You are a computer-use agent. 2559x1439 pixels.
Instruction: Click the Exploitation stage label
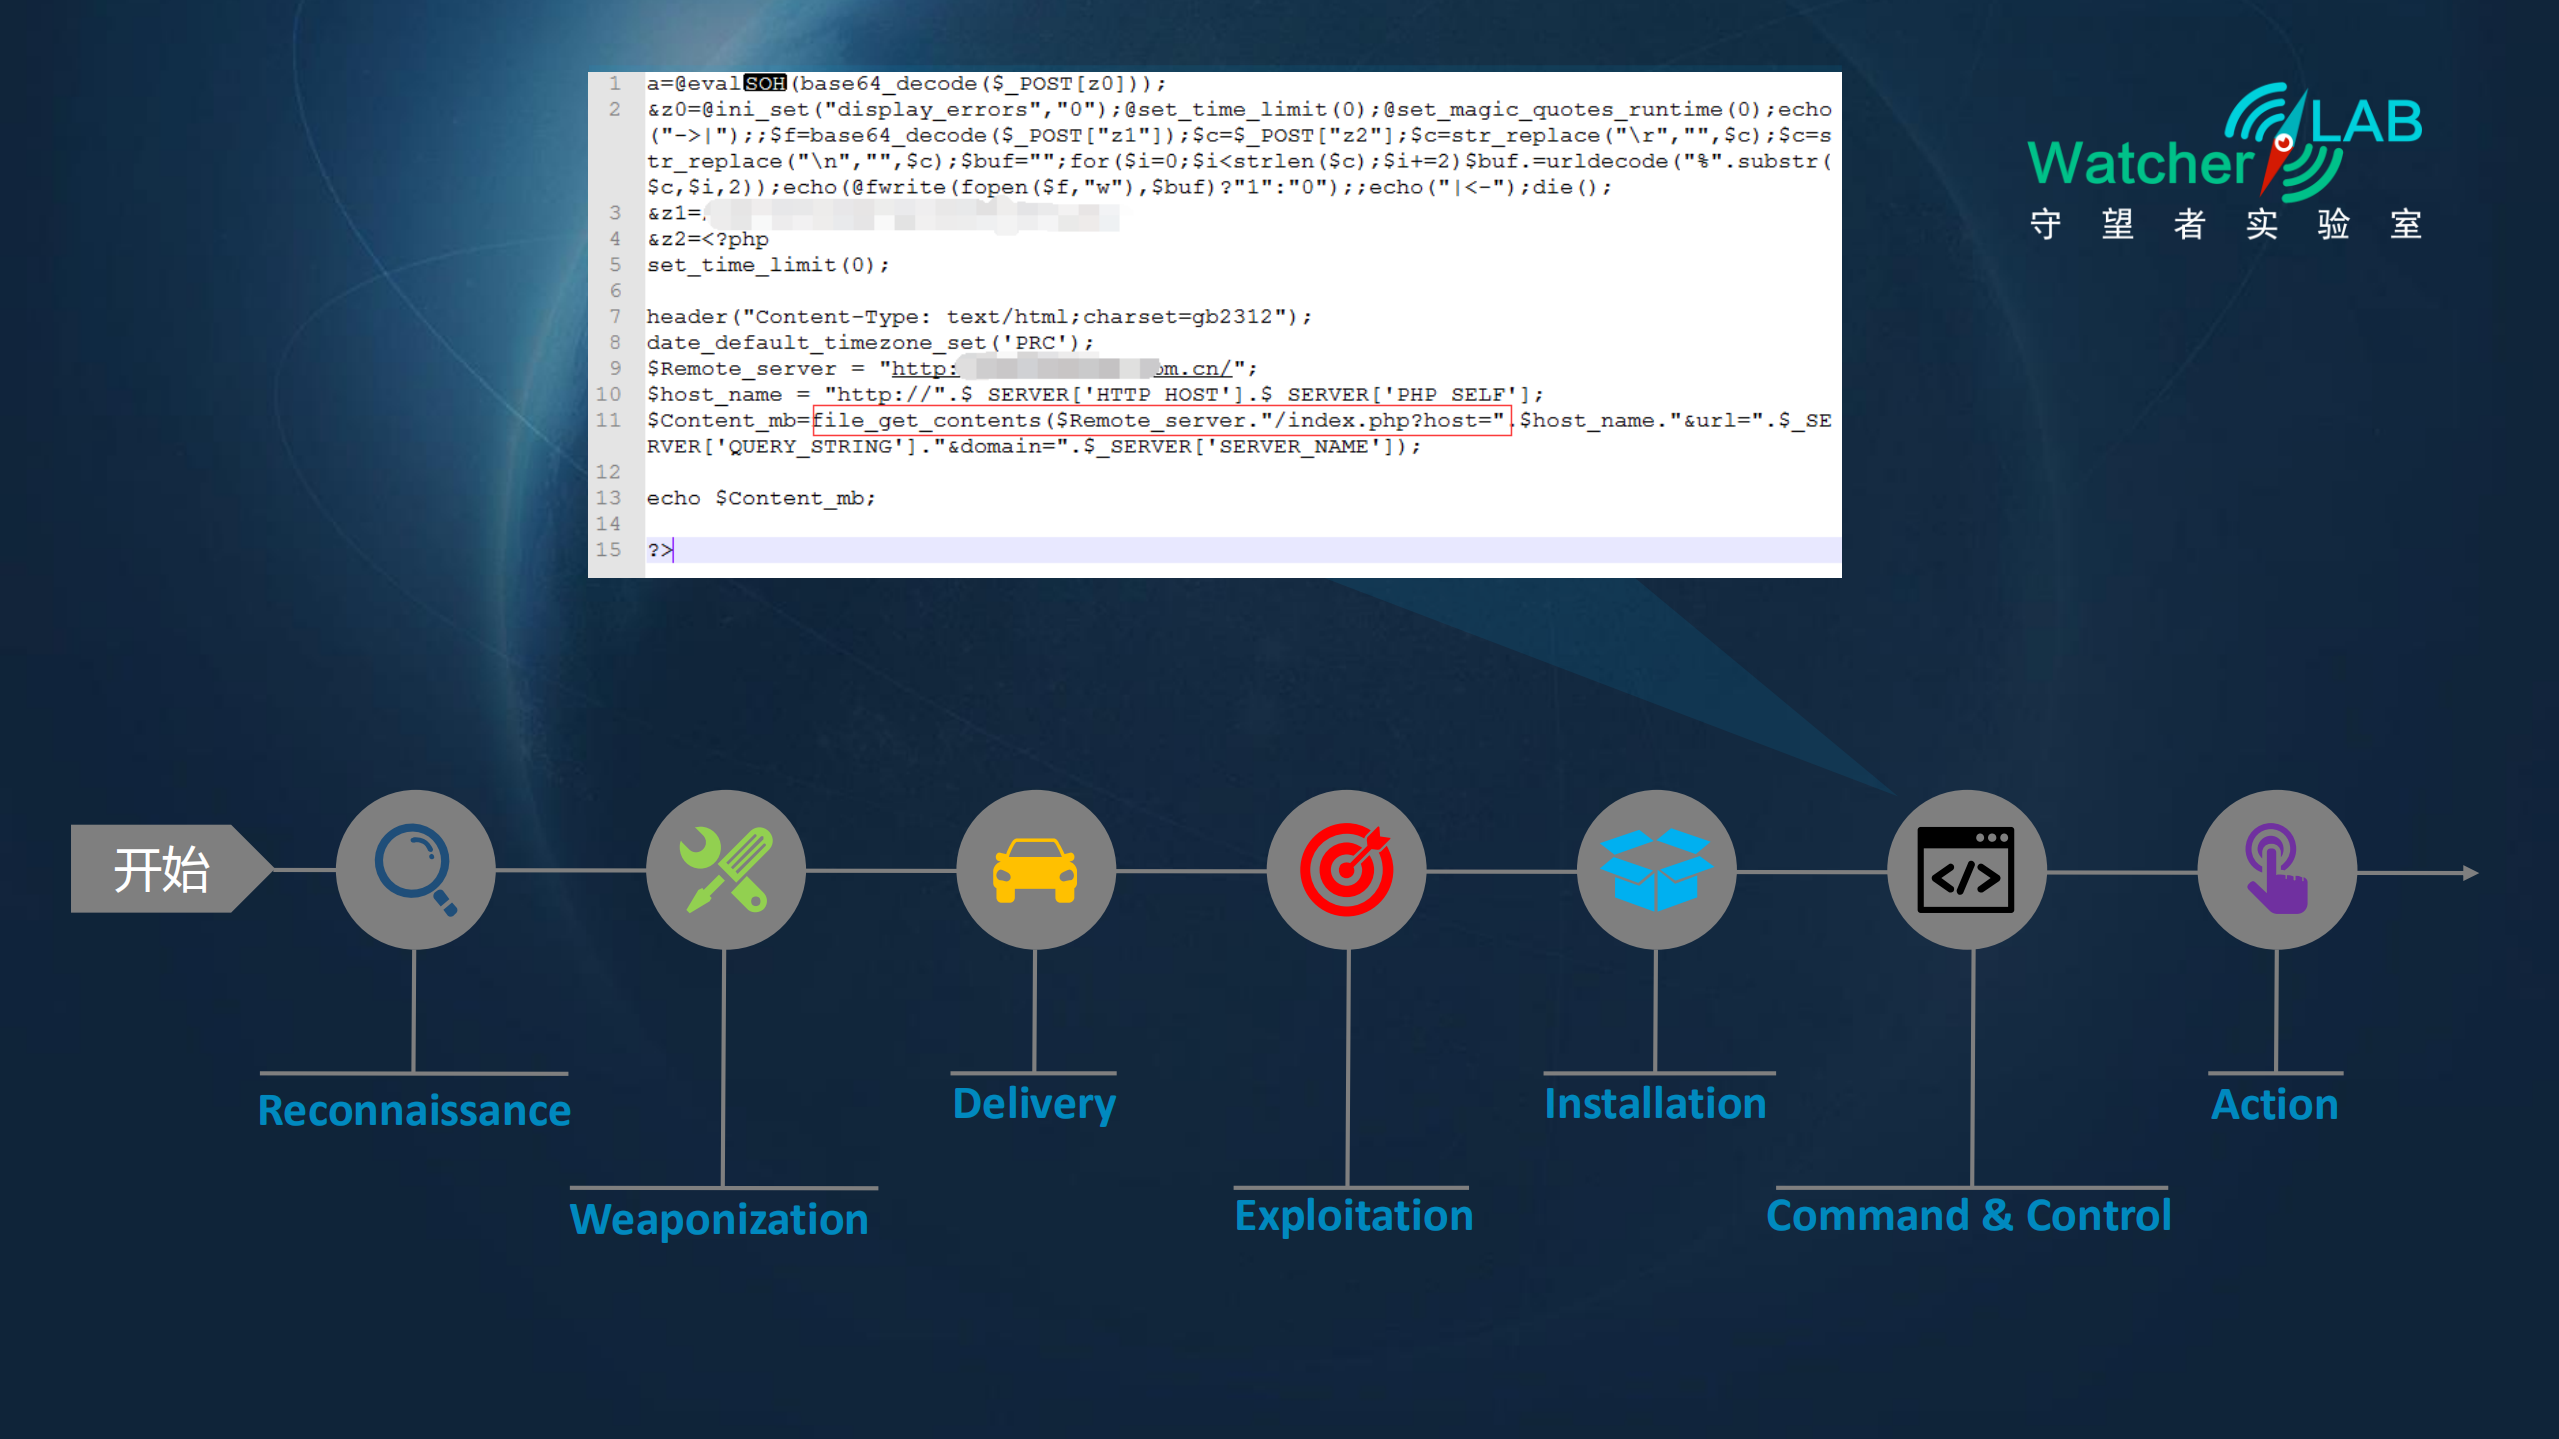(1352, 1214)
